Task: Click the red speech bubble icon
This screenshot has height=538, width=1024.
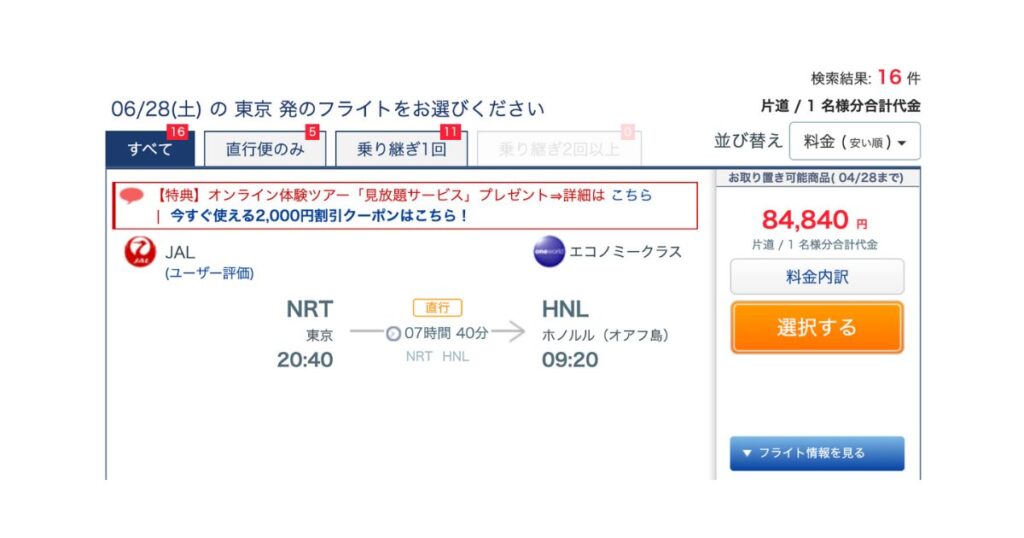Action: coord(132,195)
